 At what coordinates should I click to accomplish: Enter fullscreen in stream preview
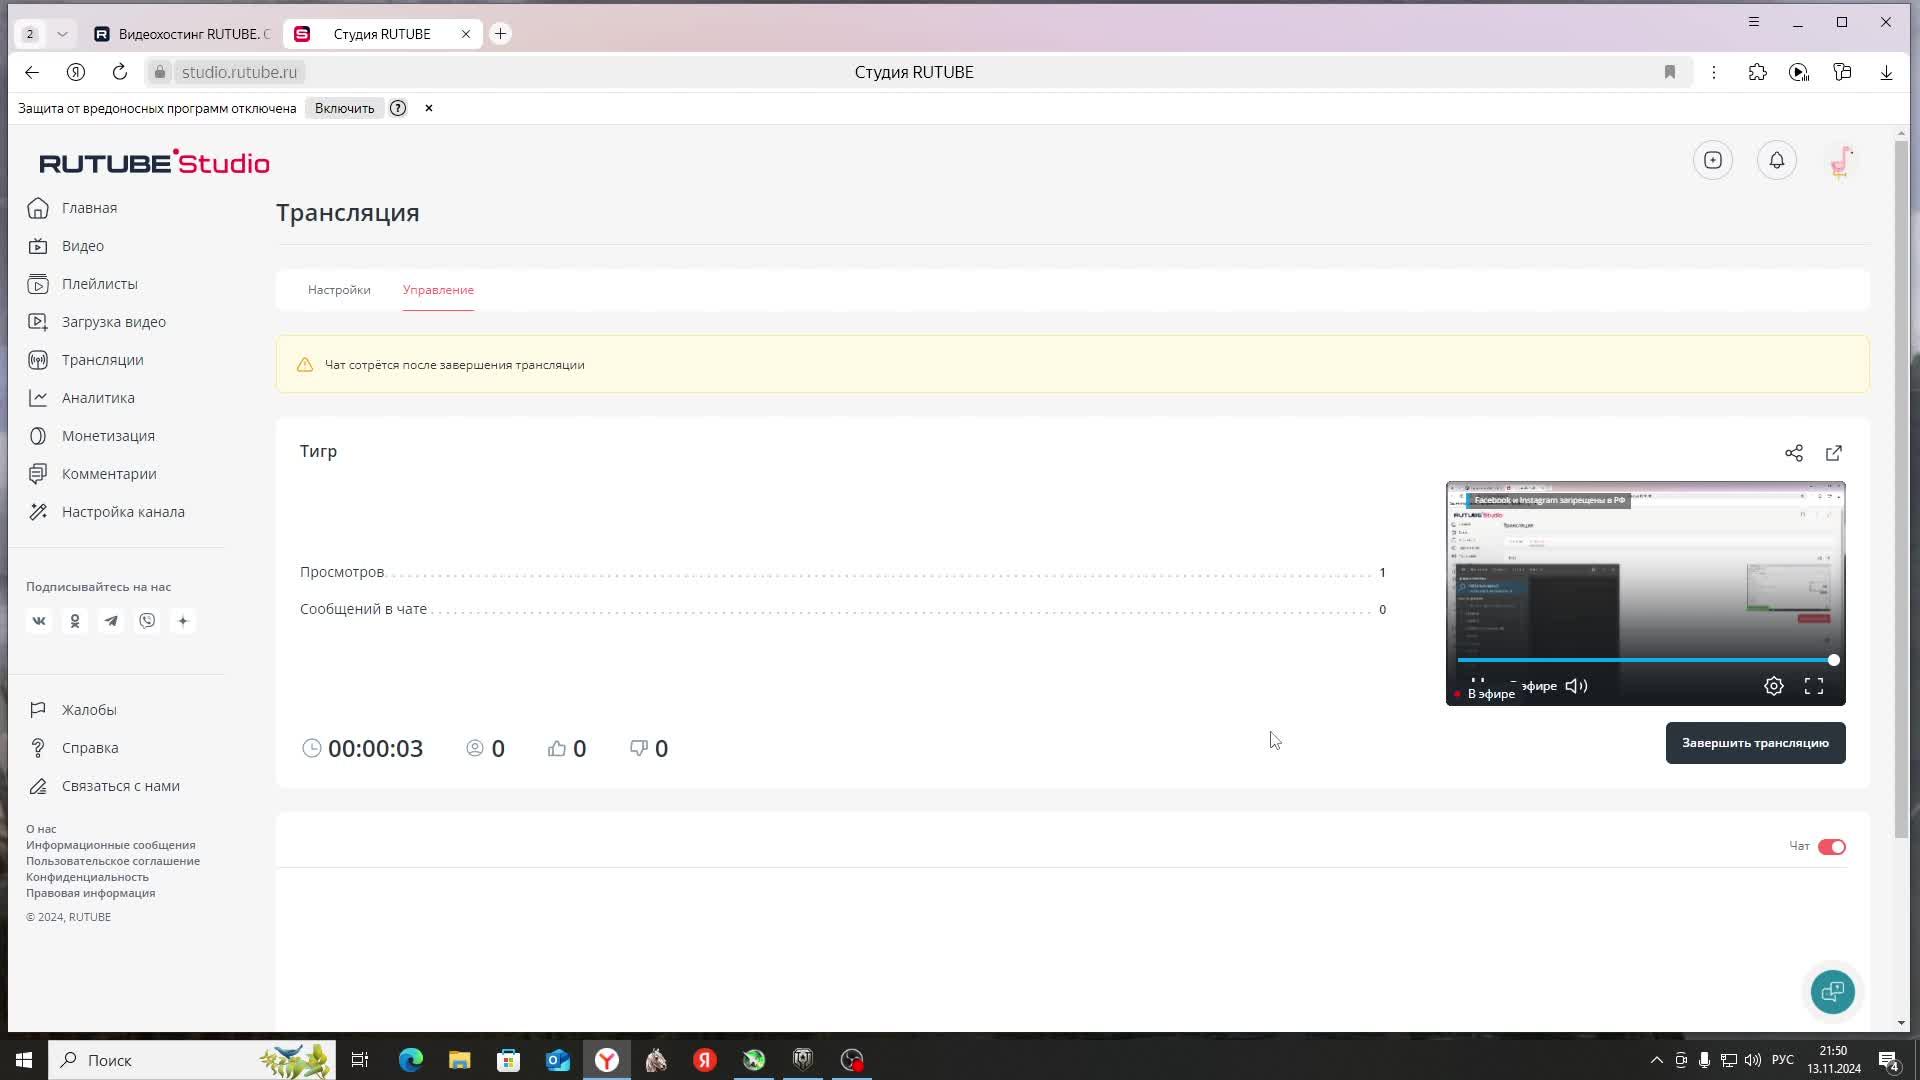click(1814, 686)
